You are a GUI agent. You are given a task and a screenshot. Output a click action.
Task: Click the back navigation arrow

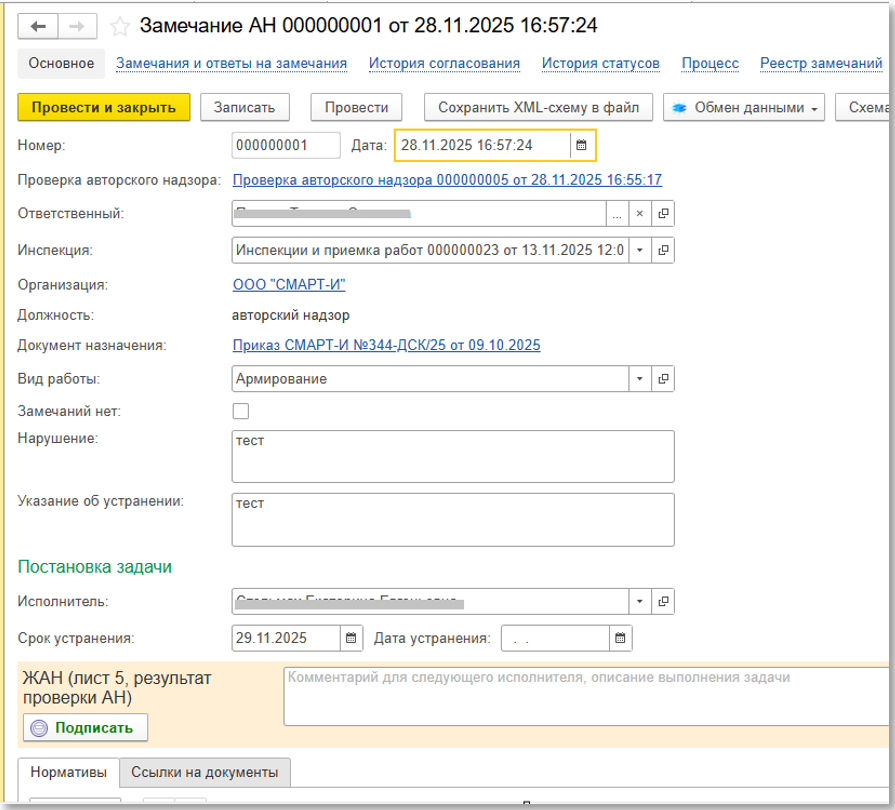[40, 26]
